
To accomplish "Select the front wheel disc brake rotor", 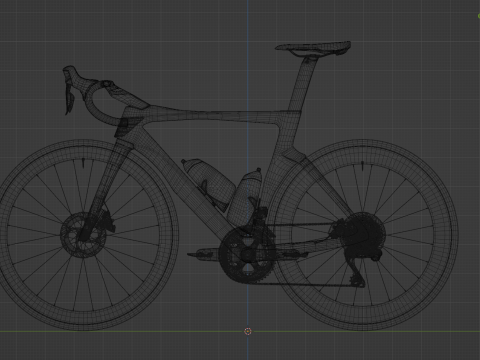I will (x=83, y=234).
